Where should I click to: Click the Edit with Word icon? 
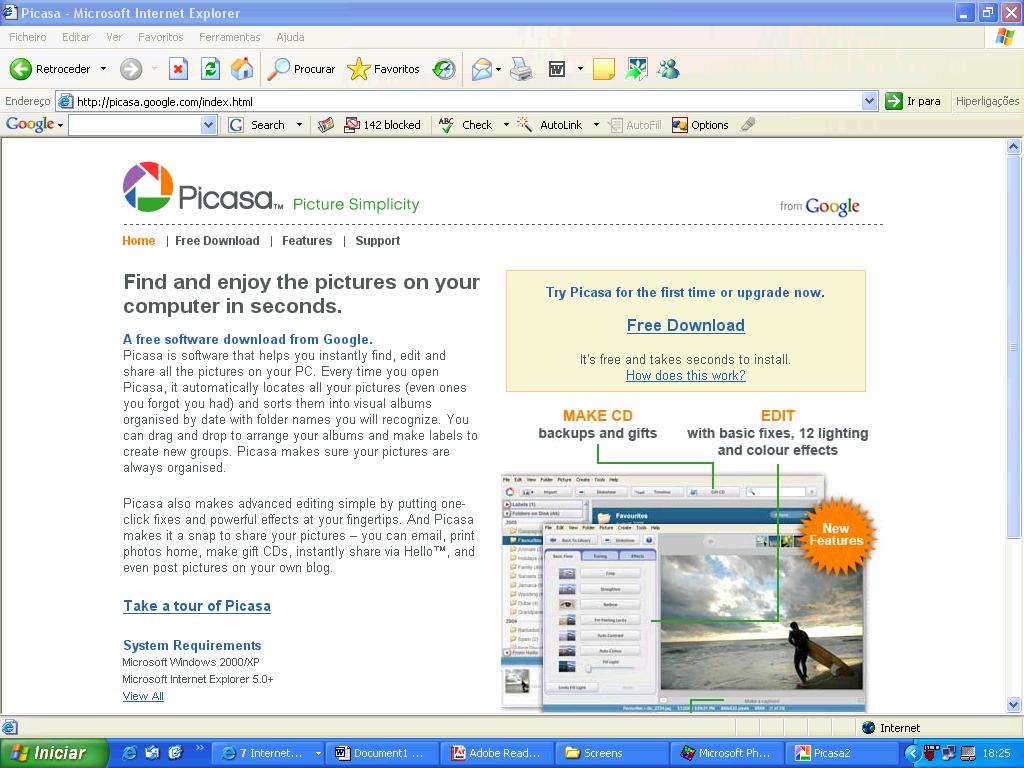tap(557, 69)
